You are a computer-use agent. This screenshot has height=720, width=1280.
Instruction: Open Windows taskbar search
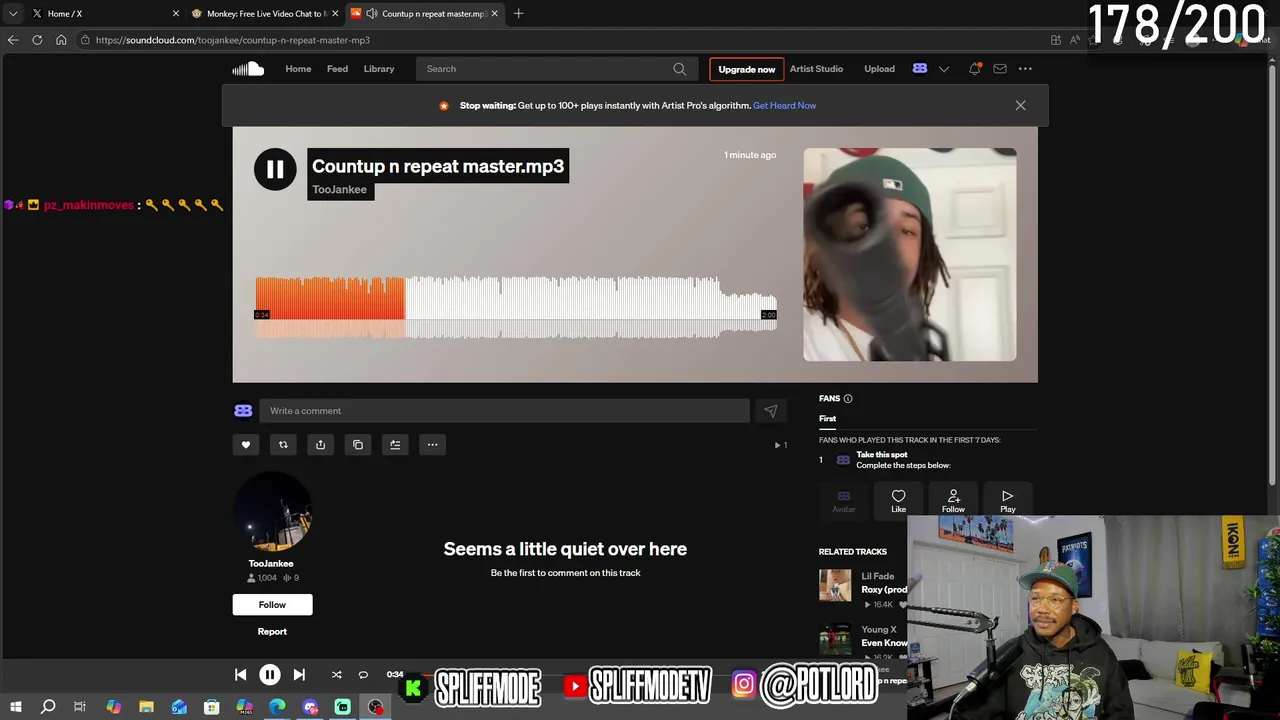[47, 707]
